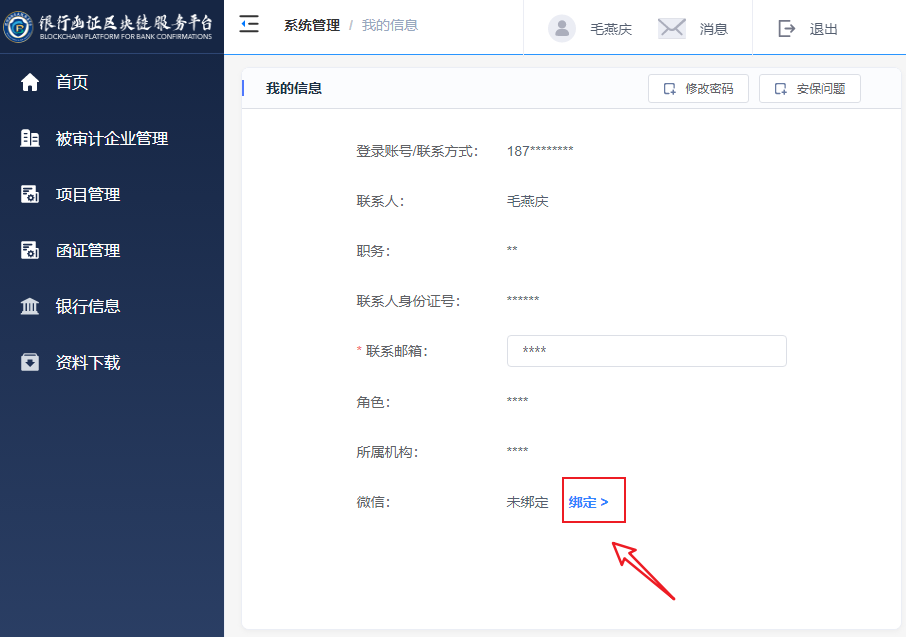This screenshot has height=637, width=906.
Task: Open 银行信息 menu entry
Action: click(x=88, y=307)
